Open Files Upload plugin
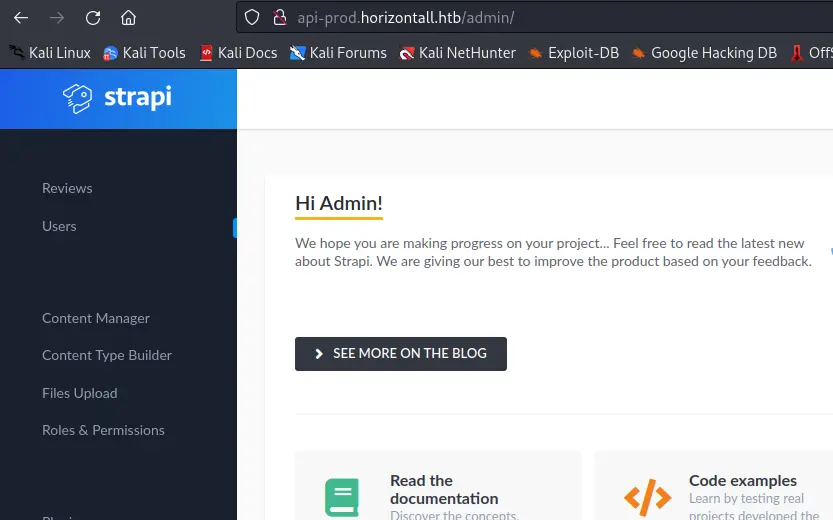833x520 pixels. [80, 393]
